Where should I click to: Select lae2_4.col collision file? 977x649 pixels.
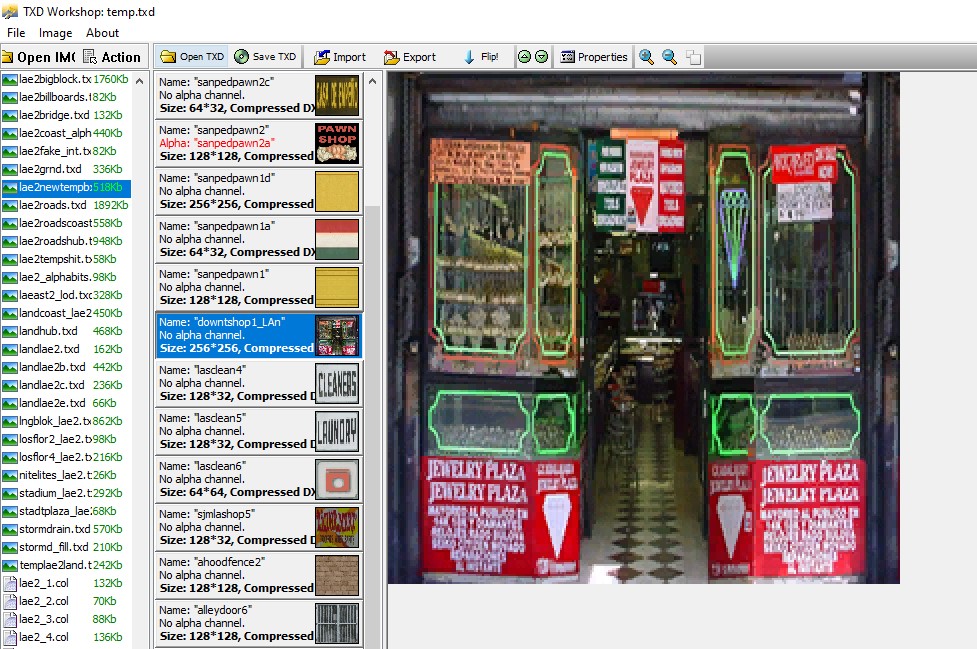point(66,638)
